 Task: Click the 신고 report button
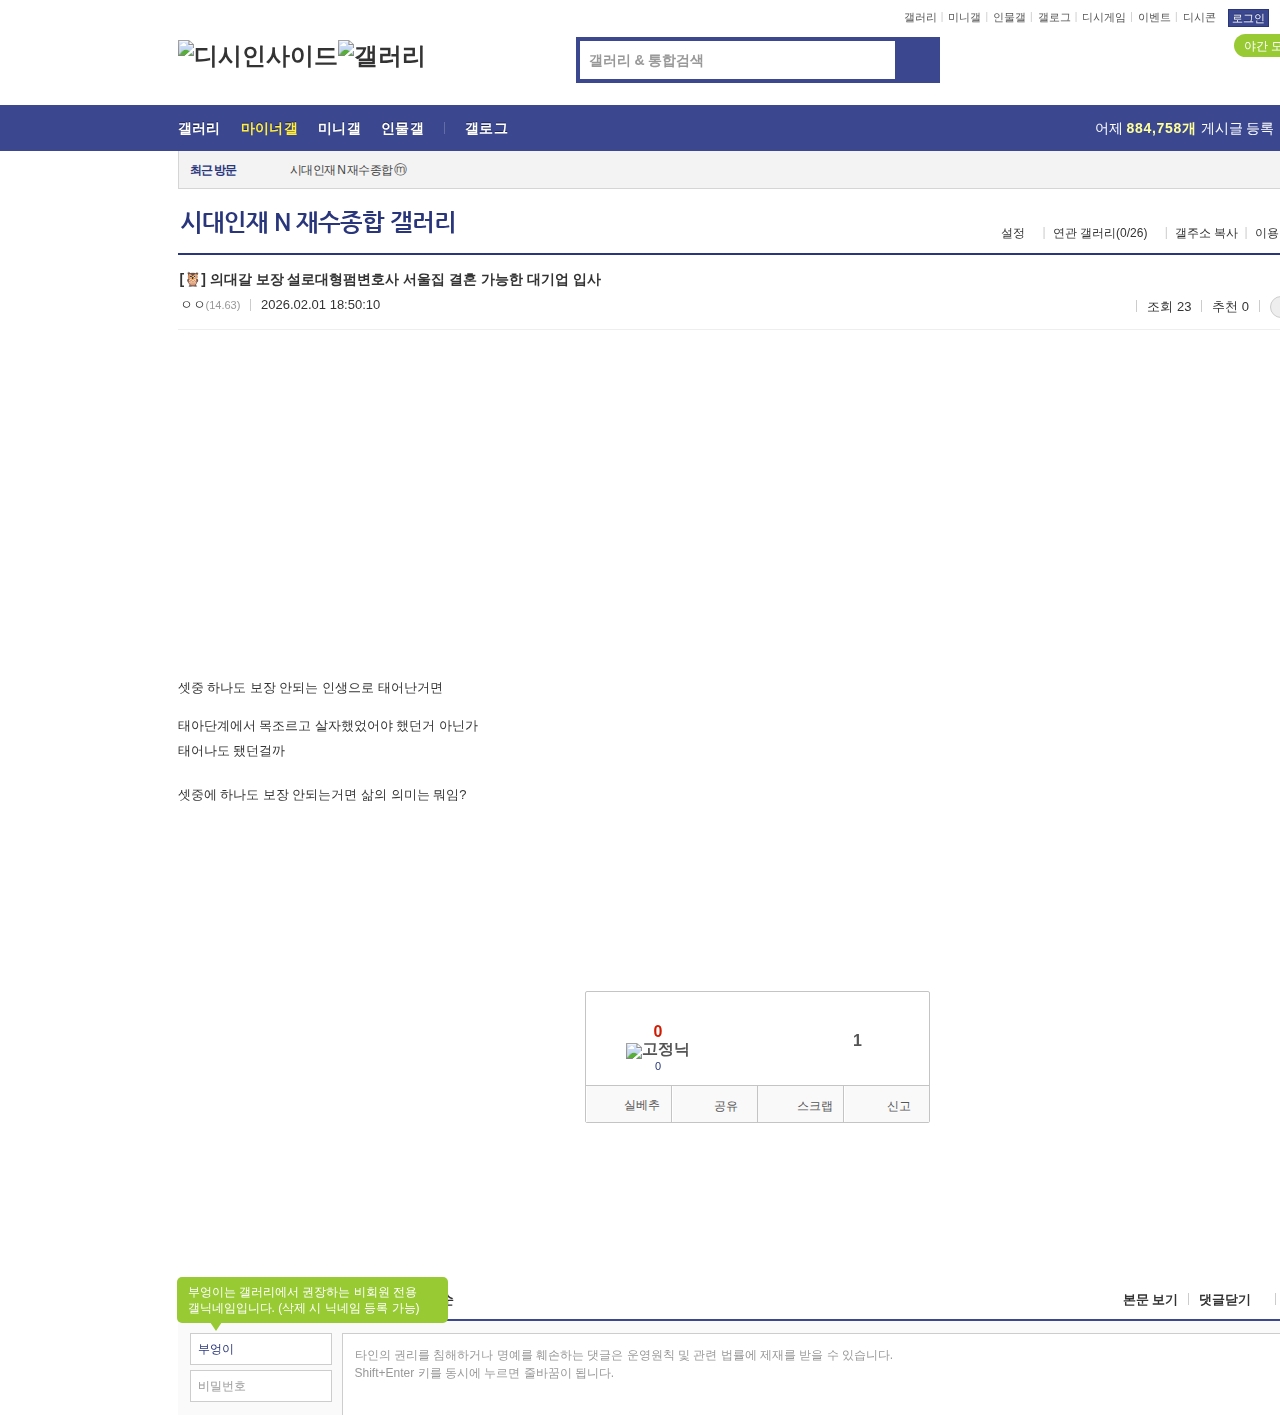click(x=887, y=1105)
